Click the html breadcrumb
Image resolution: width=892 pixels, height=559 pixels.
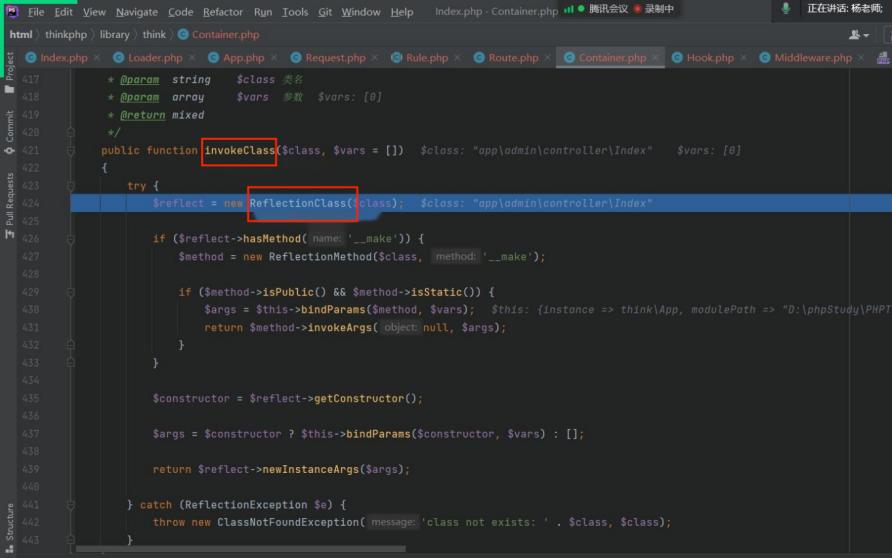[20, 35]
